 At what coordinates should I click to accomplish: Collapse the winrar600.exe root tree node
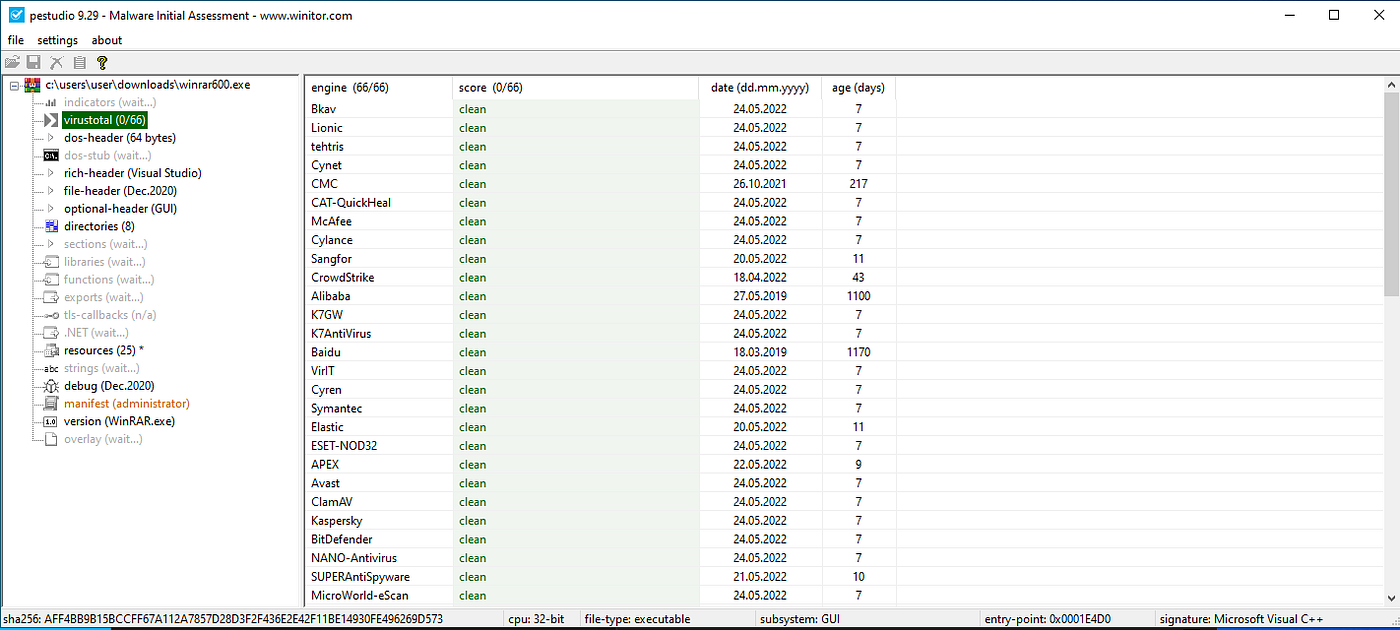[x=15, y=85]
